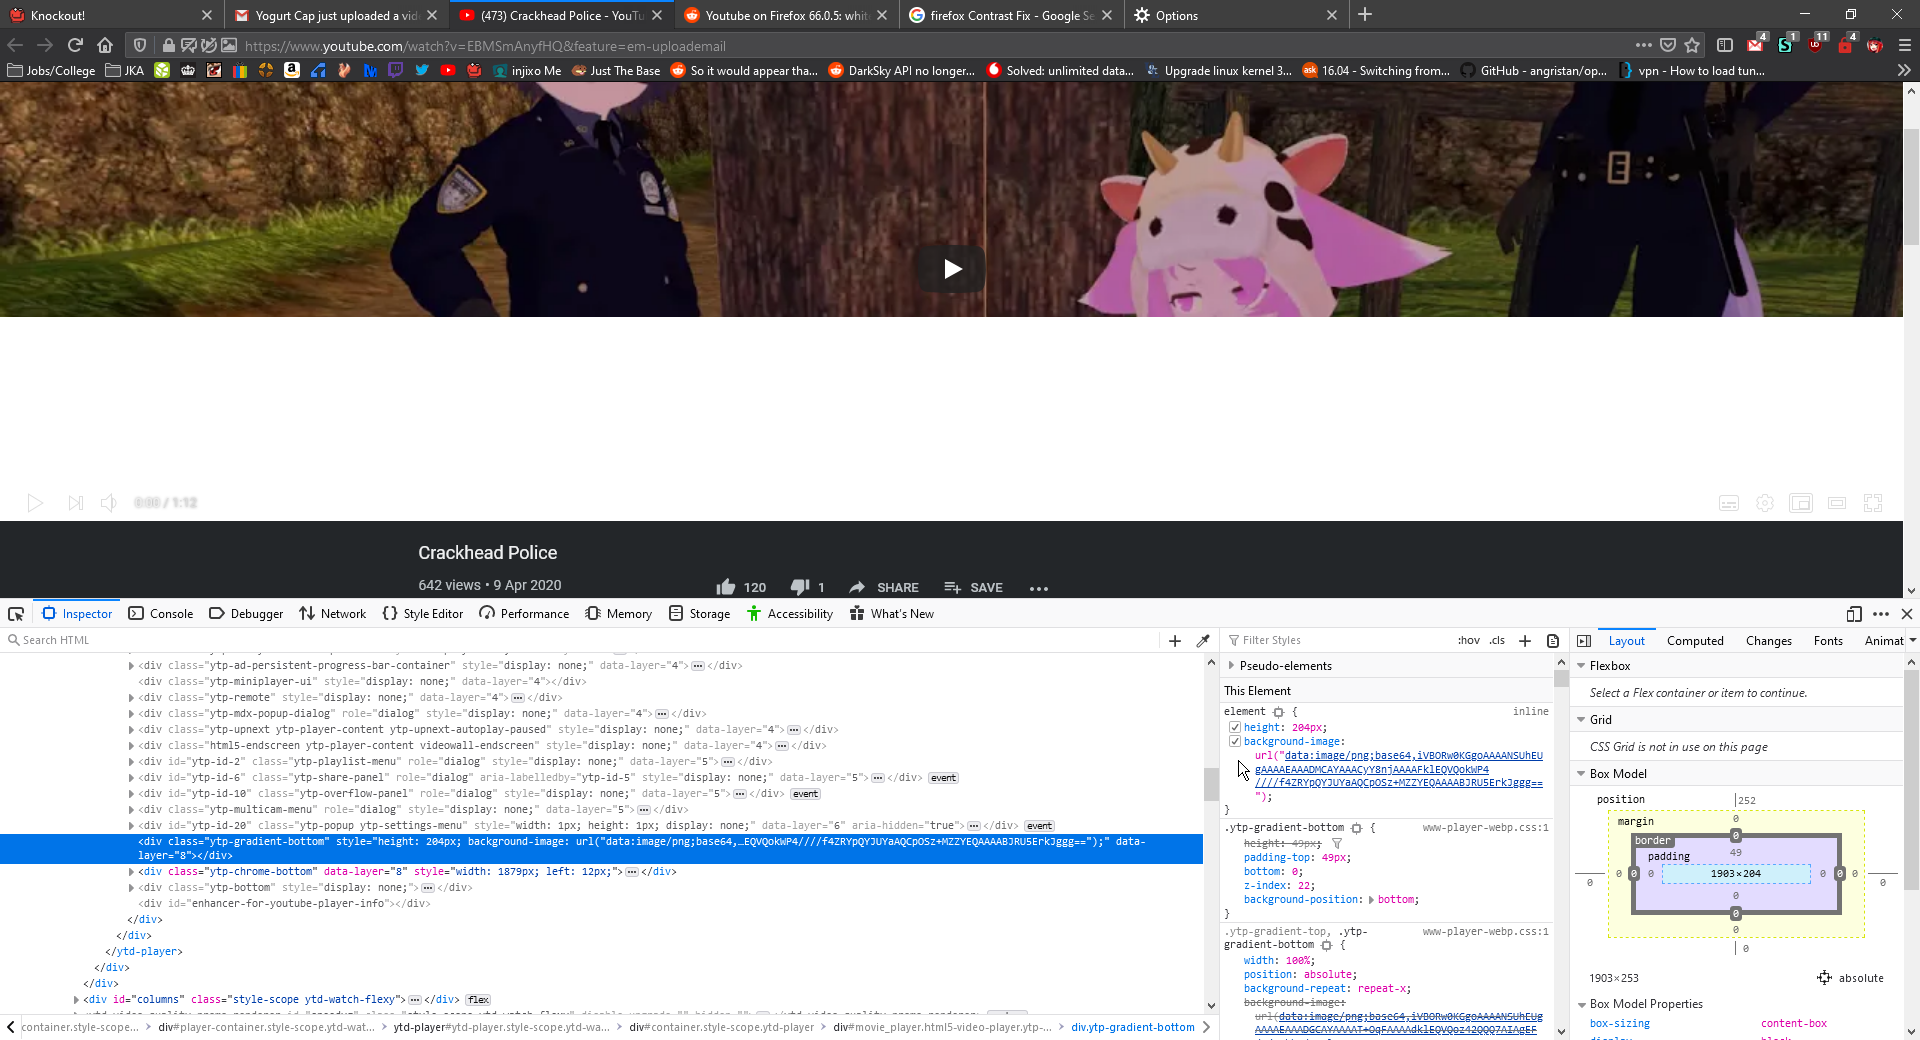The height and width of the screenshot is (1040, 1920).
Task: Expand the Pseudo-elements section
Action: pos(1231,666)
